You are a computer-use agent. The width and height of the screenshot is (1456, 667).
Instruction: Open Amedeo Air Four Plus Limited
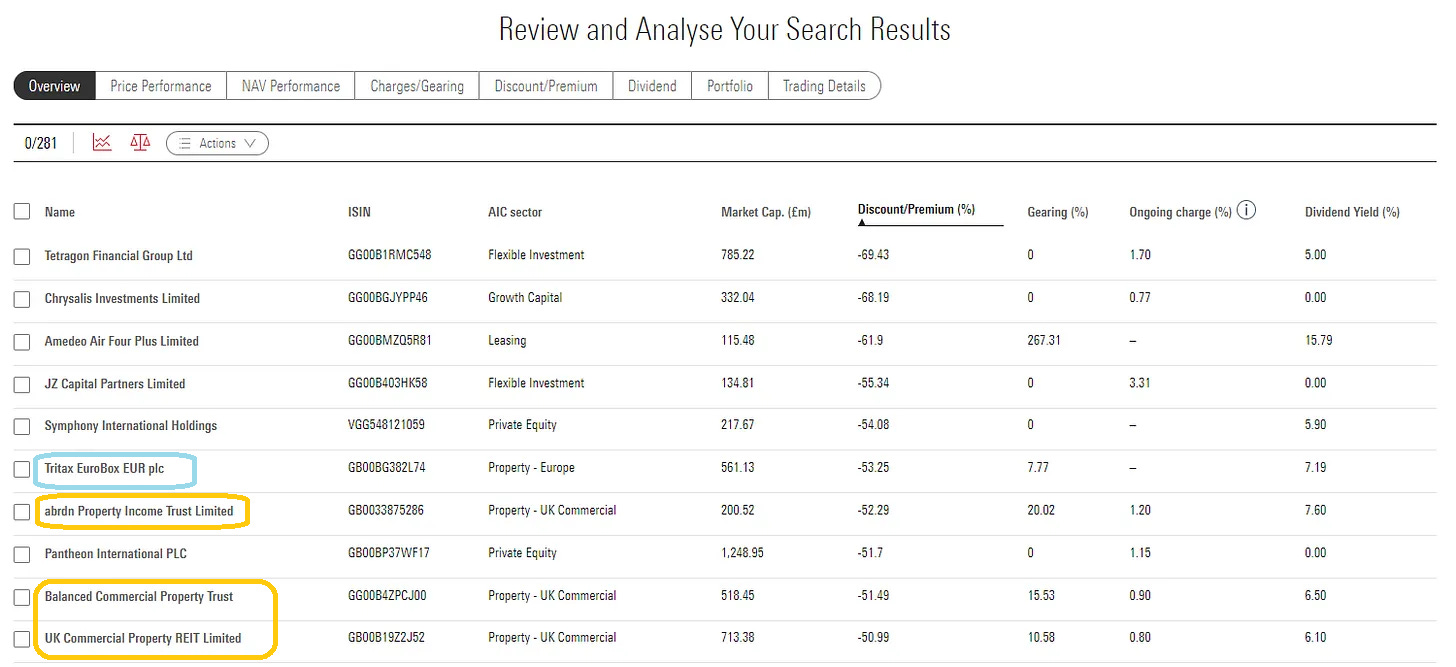click(122, 341)
